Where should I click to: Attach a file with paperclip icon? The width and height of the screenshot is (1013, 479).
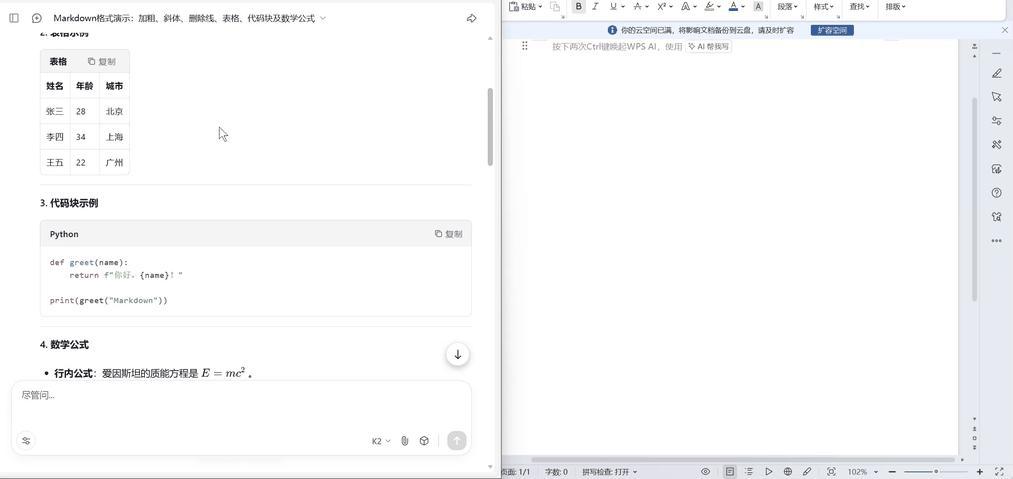pyautogui.click(x=404, y=441)
